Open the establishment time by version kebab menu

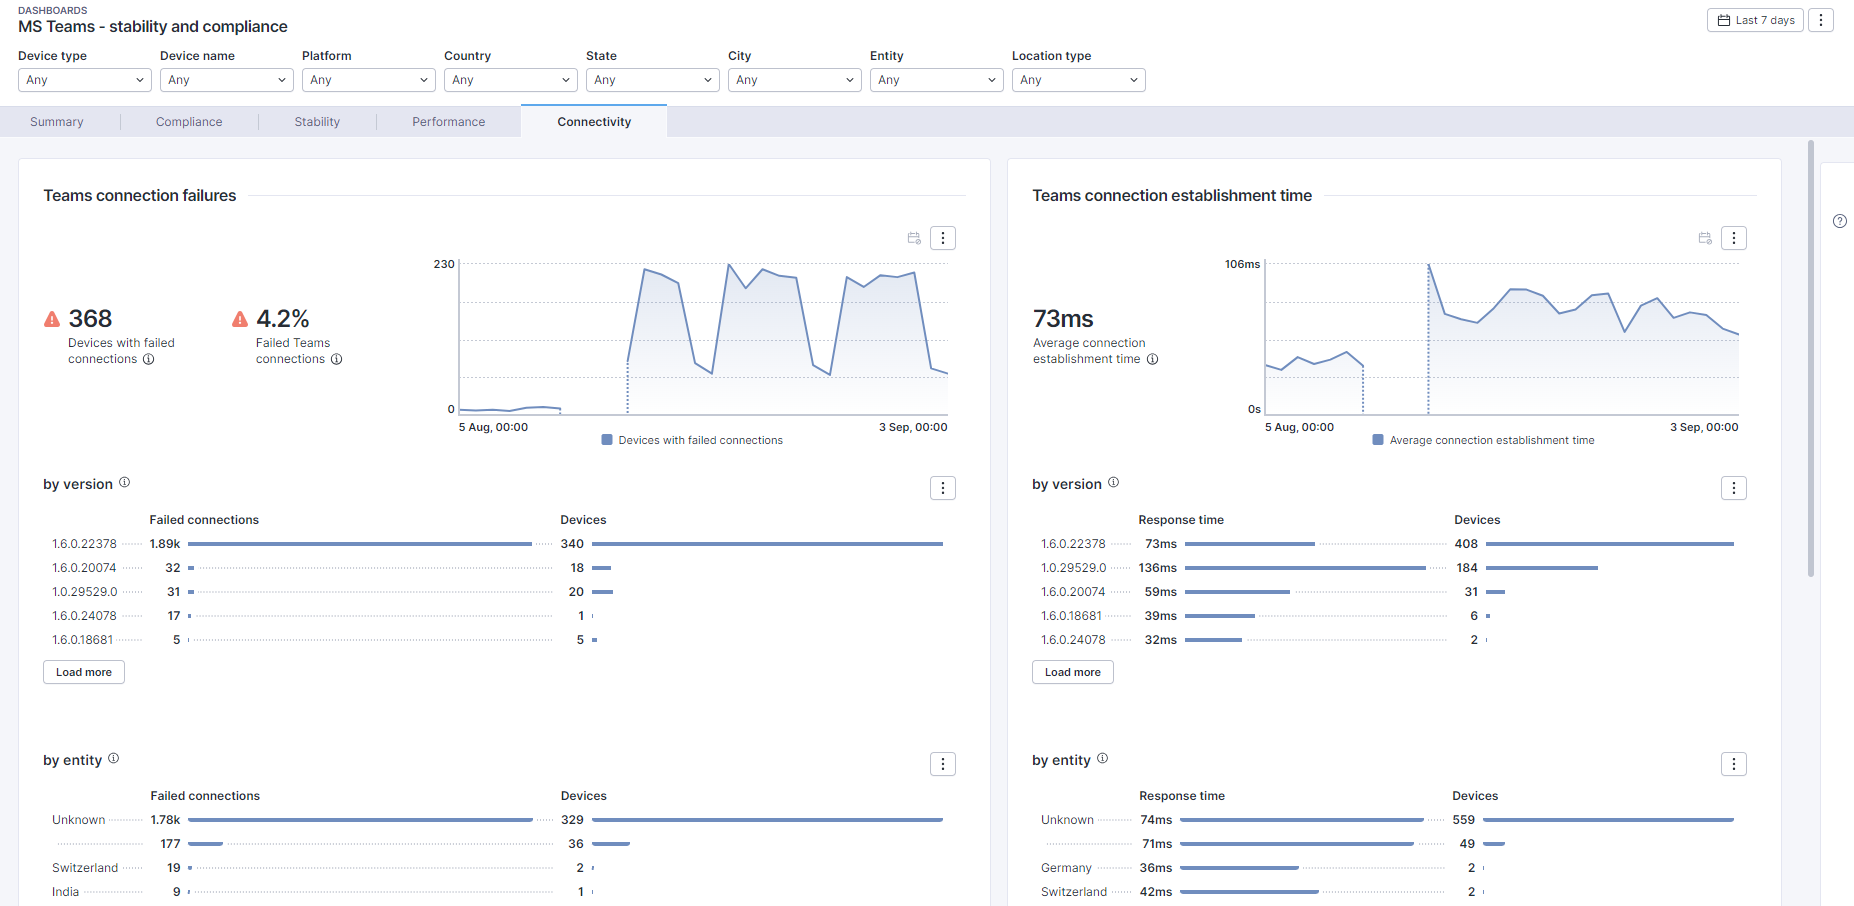[x=1734, y=488]
